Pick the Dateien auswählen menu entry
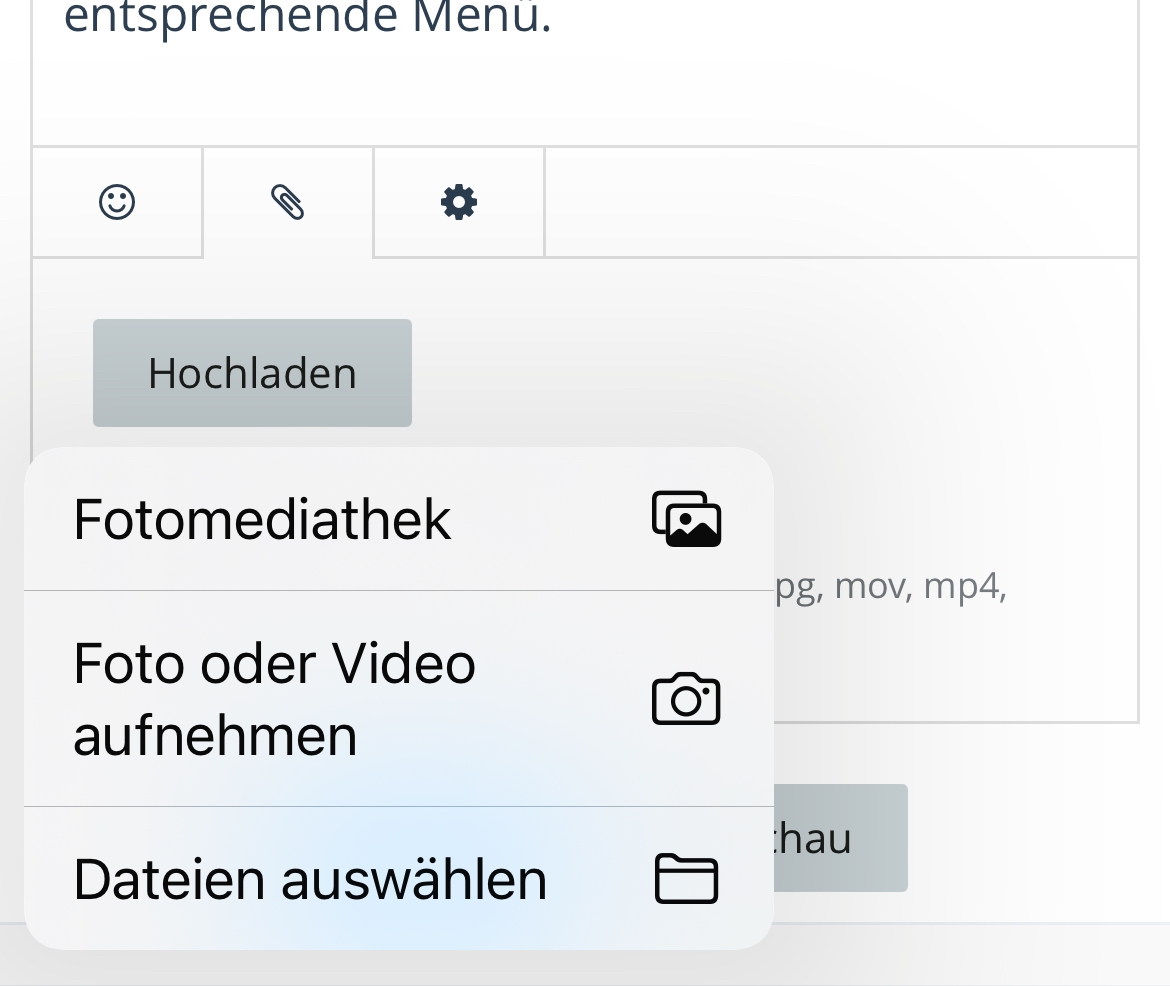 [310, 879]
